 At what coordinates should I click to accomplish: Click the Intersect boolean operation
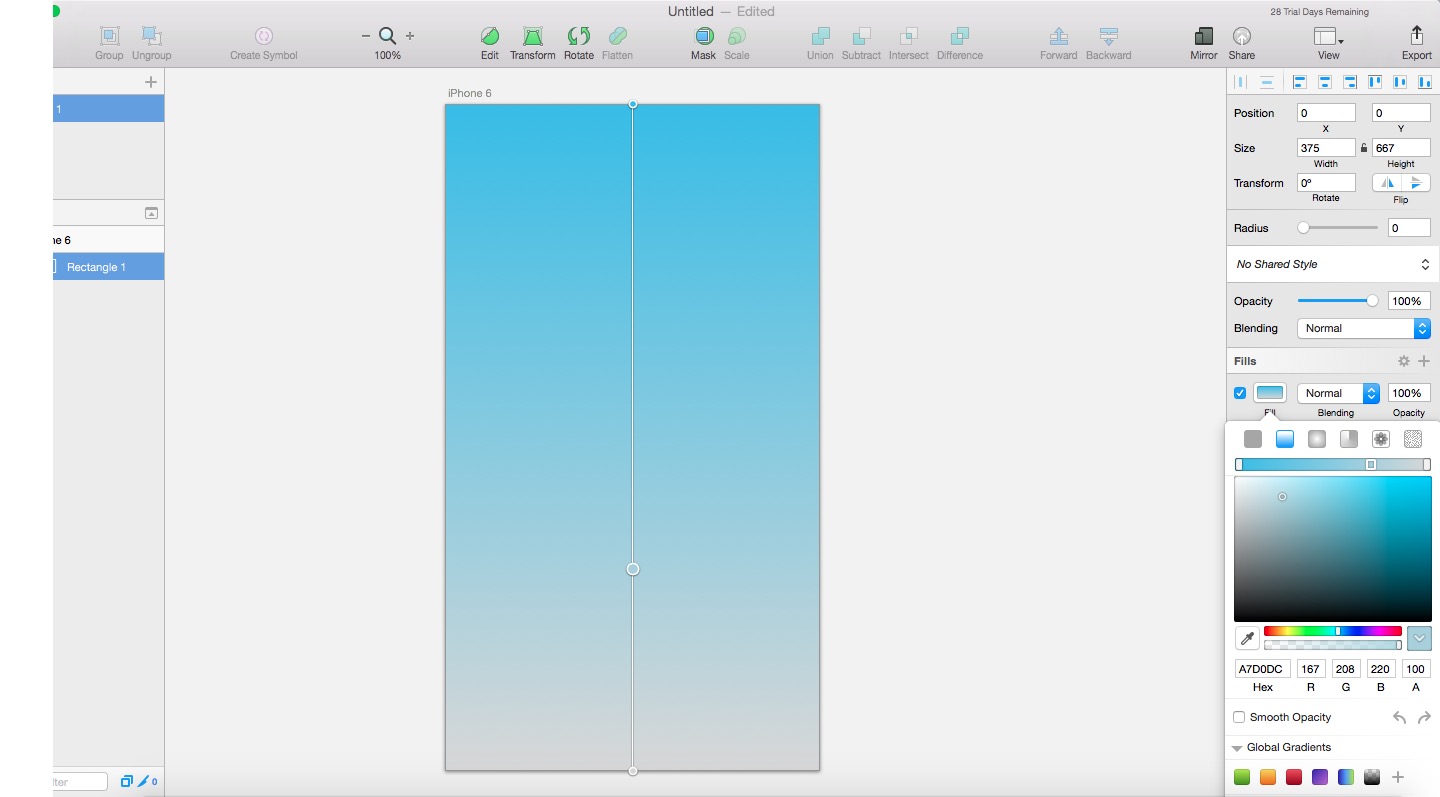909,37
